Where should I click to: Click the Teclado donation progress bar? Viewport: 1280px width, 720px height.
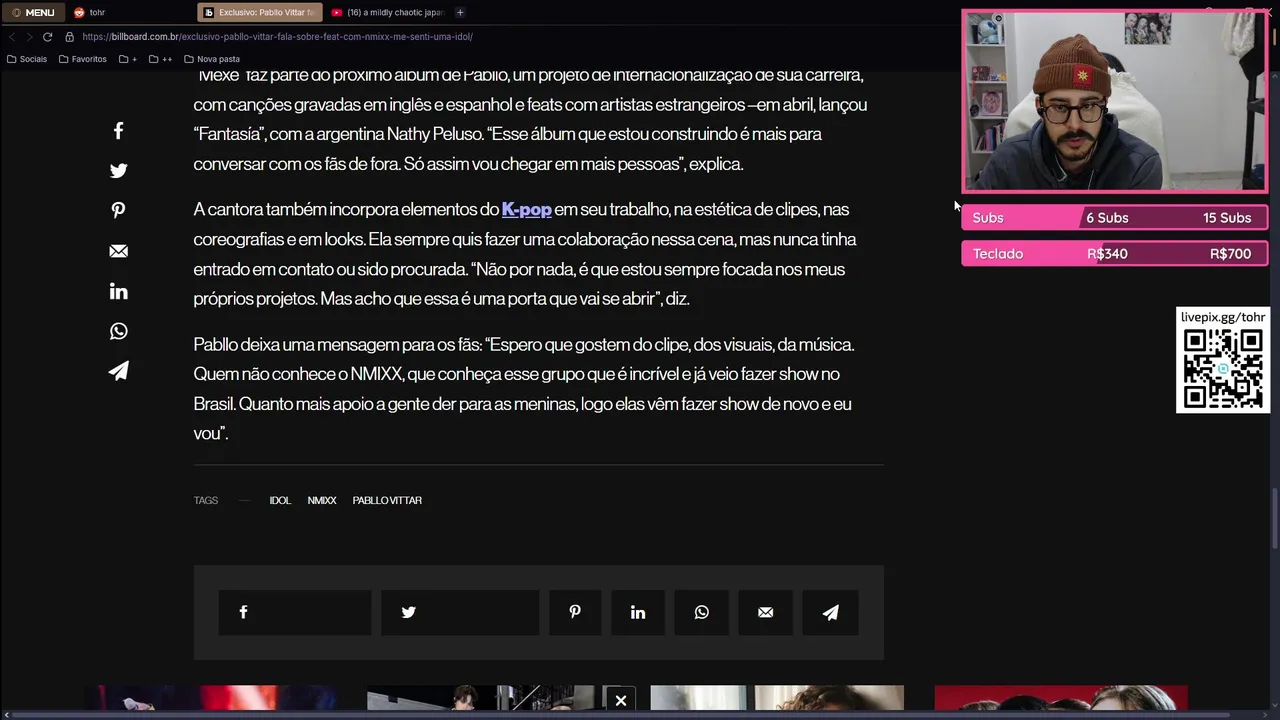coord(1115,254)
